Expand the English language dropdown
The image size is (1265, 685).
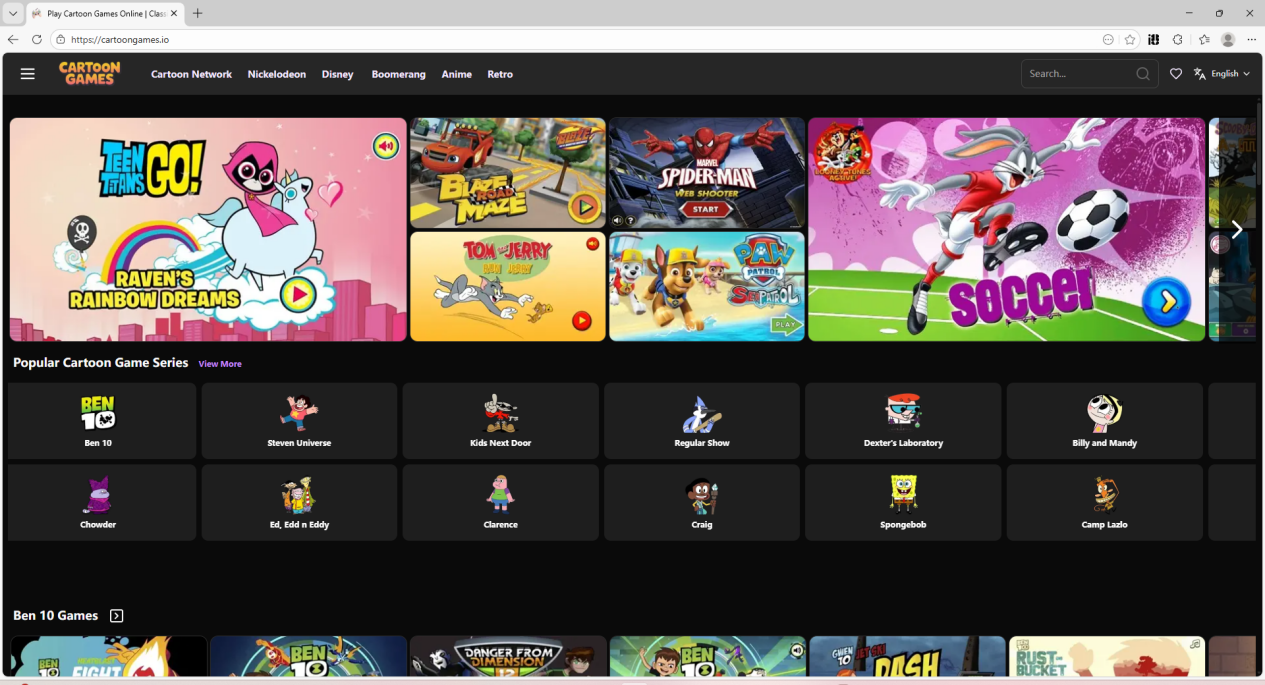pos(1230,74)
